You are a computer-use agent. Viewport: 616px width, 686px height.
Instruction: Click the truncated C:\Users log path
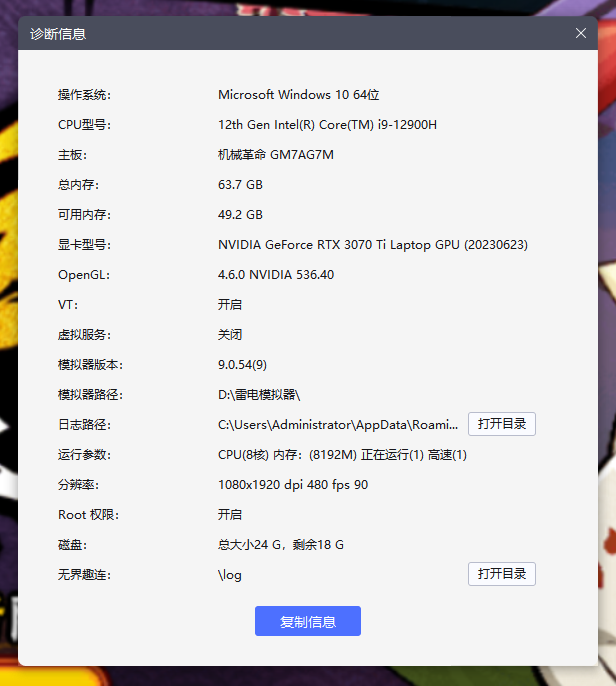pyautogui.click(x=338, y=425)
